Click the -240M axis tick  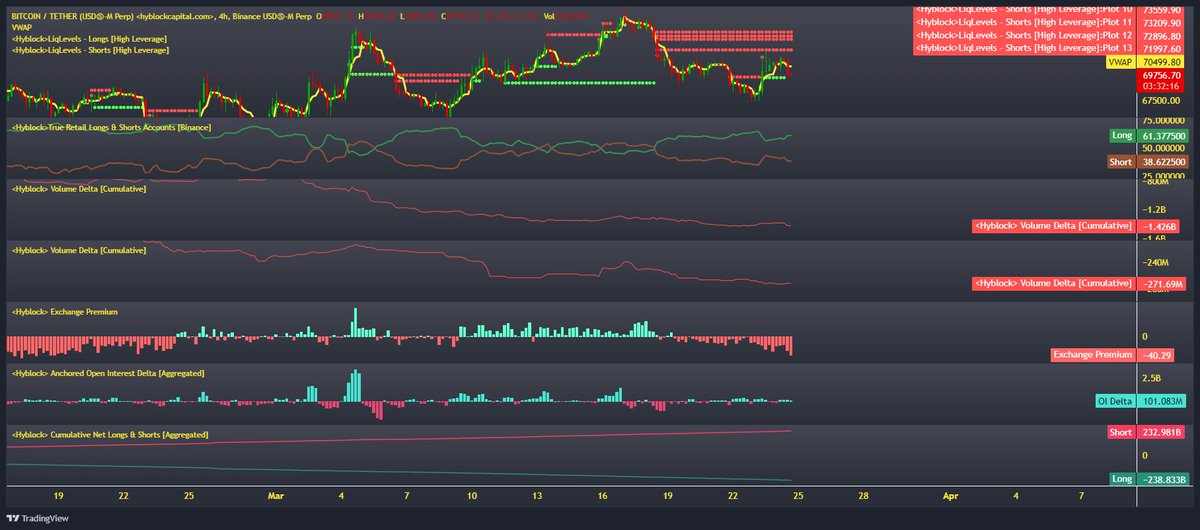point(1154,261)
